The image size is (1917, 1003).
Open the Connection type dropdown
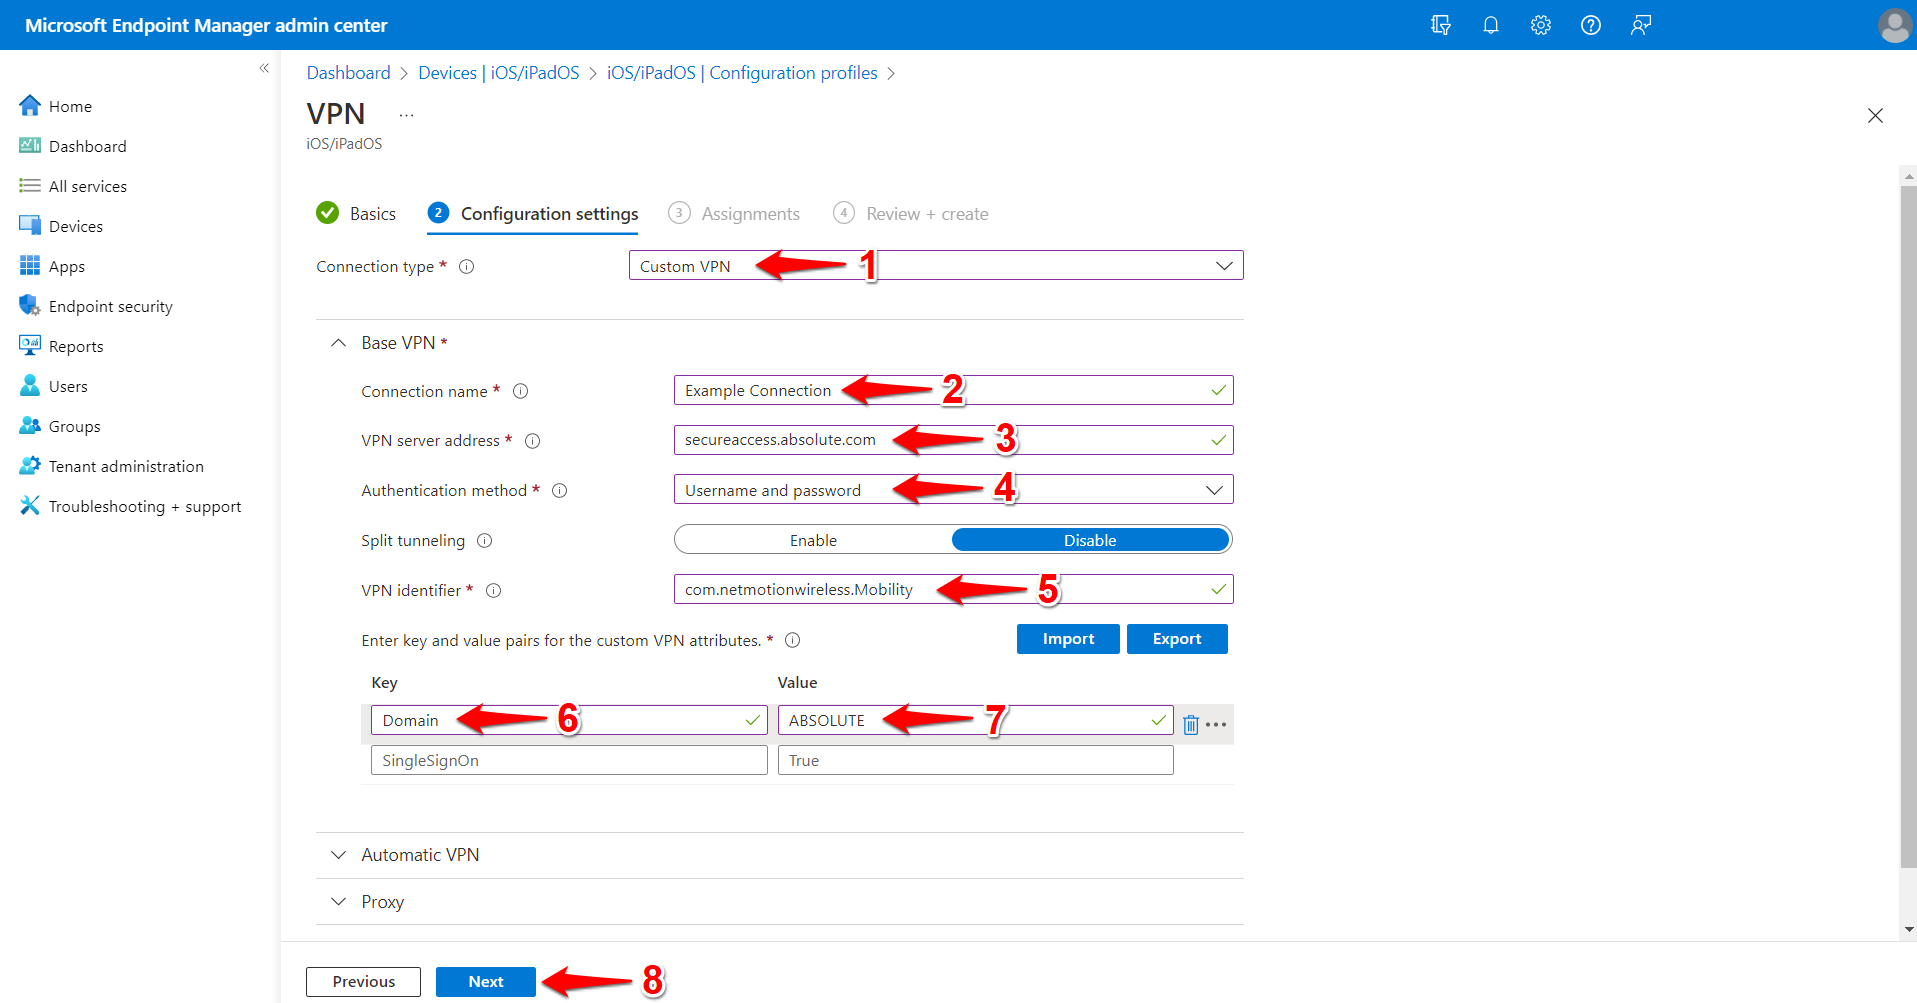tap(936, 266)
